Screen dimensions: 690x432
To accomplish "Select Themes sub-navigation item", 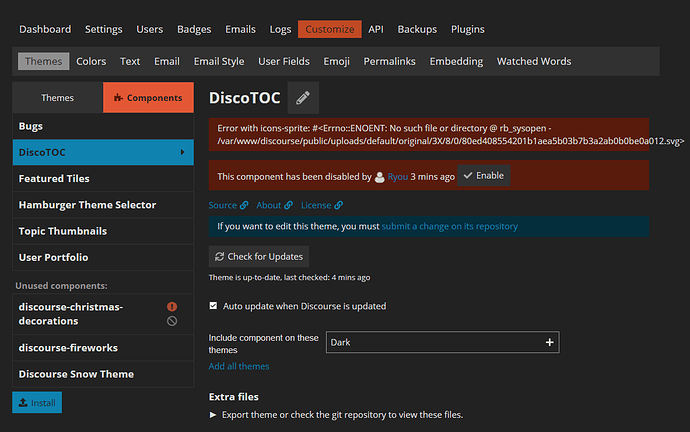I will tap(44, 61).
